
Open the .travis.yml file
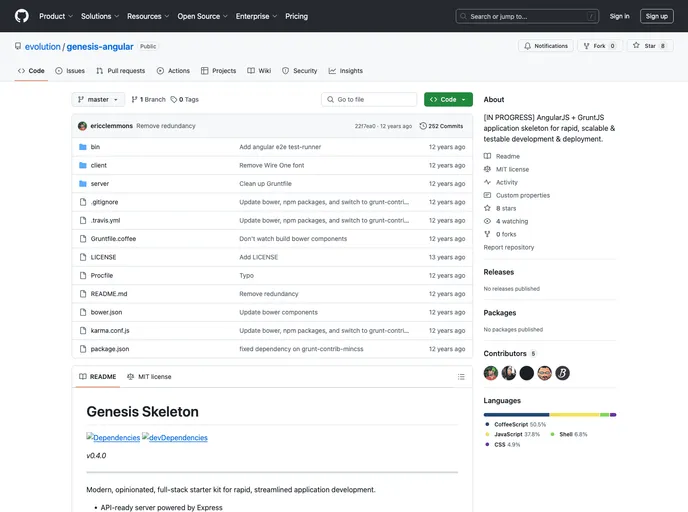tap(105, 221)
